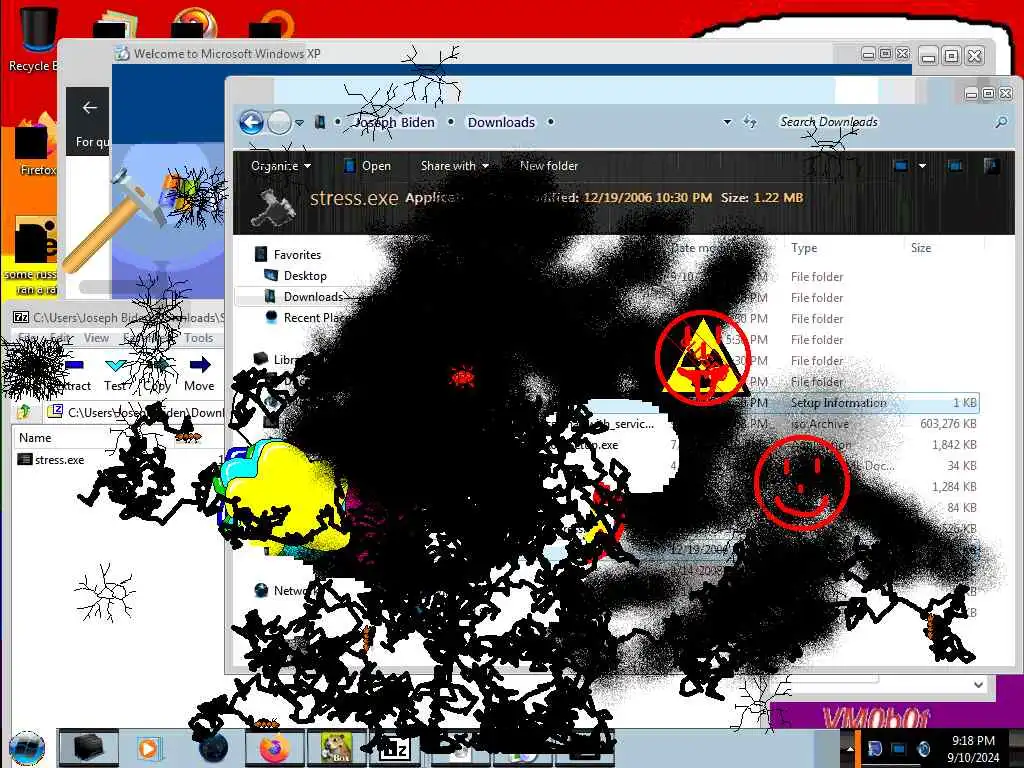
Task: Click the Test button in 7-Zip
Action: pyautogui.click(x=116, y=375)
